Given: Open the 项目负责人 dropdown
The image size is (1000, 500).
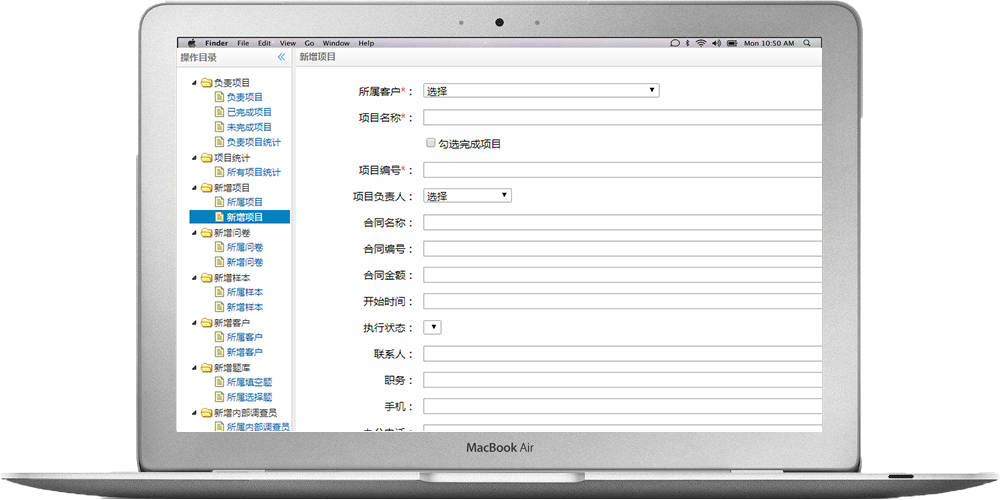Looking at the screenshot, I should coord(467,196).
